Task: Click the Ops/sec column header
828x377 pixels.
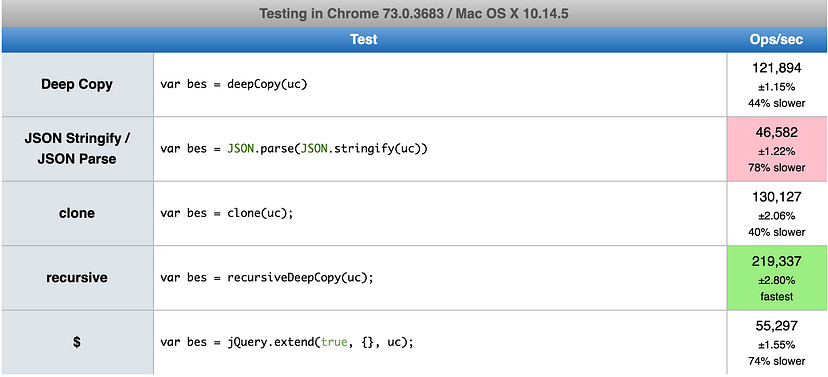Action: 776,40
